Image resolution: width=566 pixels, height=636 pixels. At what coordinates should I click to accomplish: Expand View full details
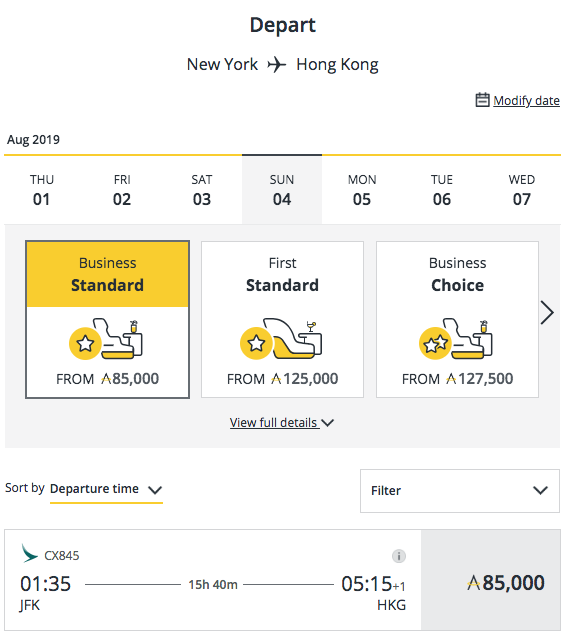pyautogui.click(x=282, y=423)
